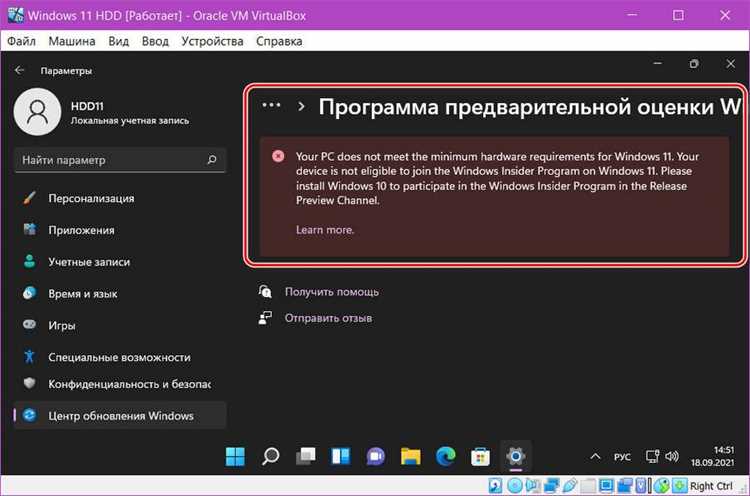Screen dimensions: 750x496
Task: Click VirtualBox USB status icon
Action: [569, 485]
